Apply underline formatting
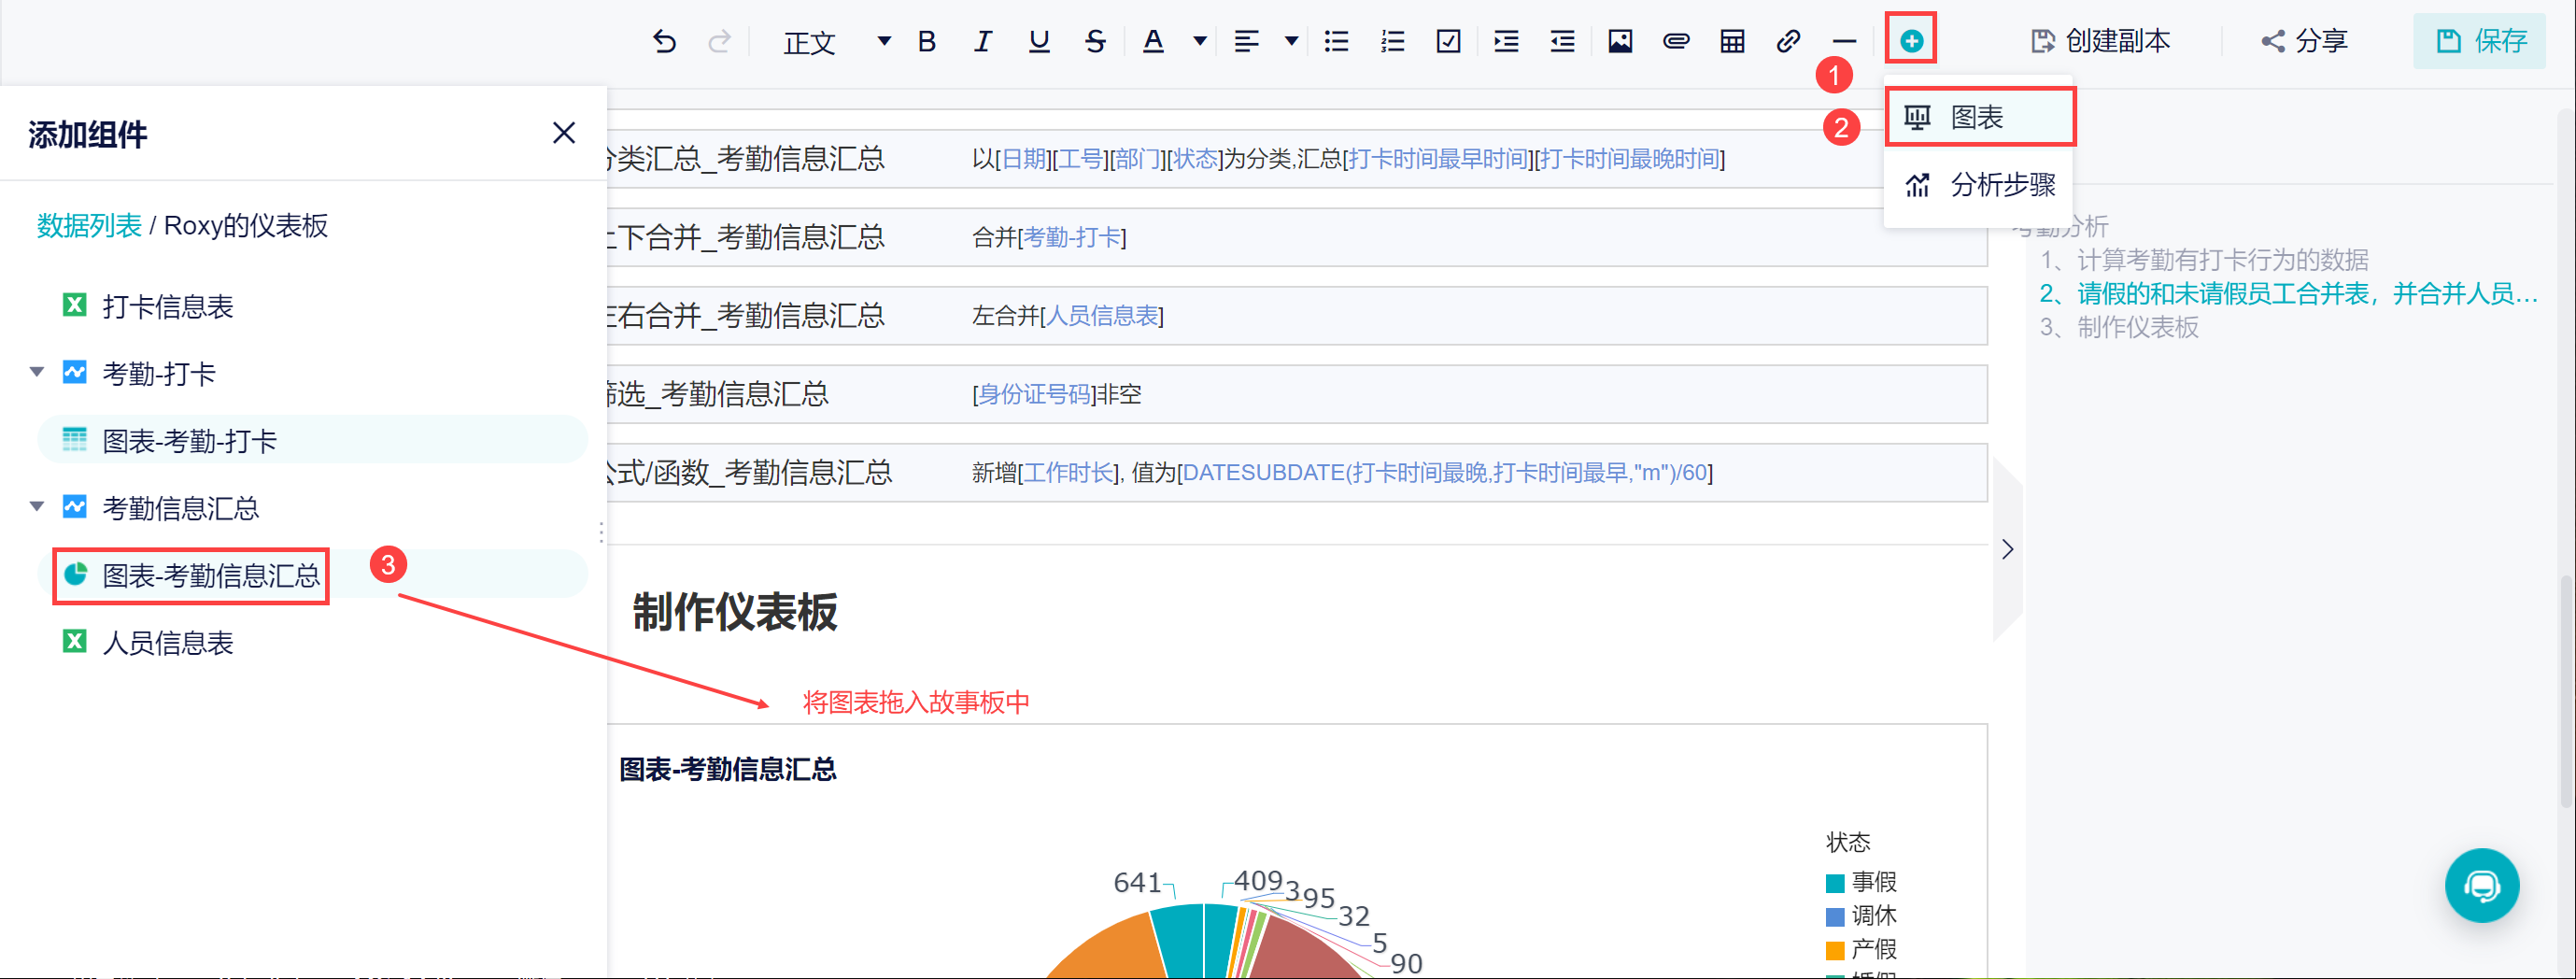The image size is (2576, 979). (1039, 41)
